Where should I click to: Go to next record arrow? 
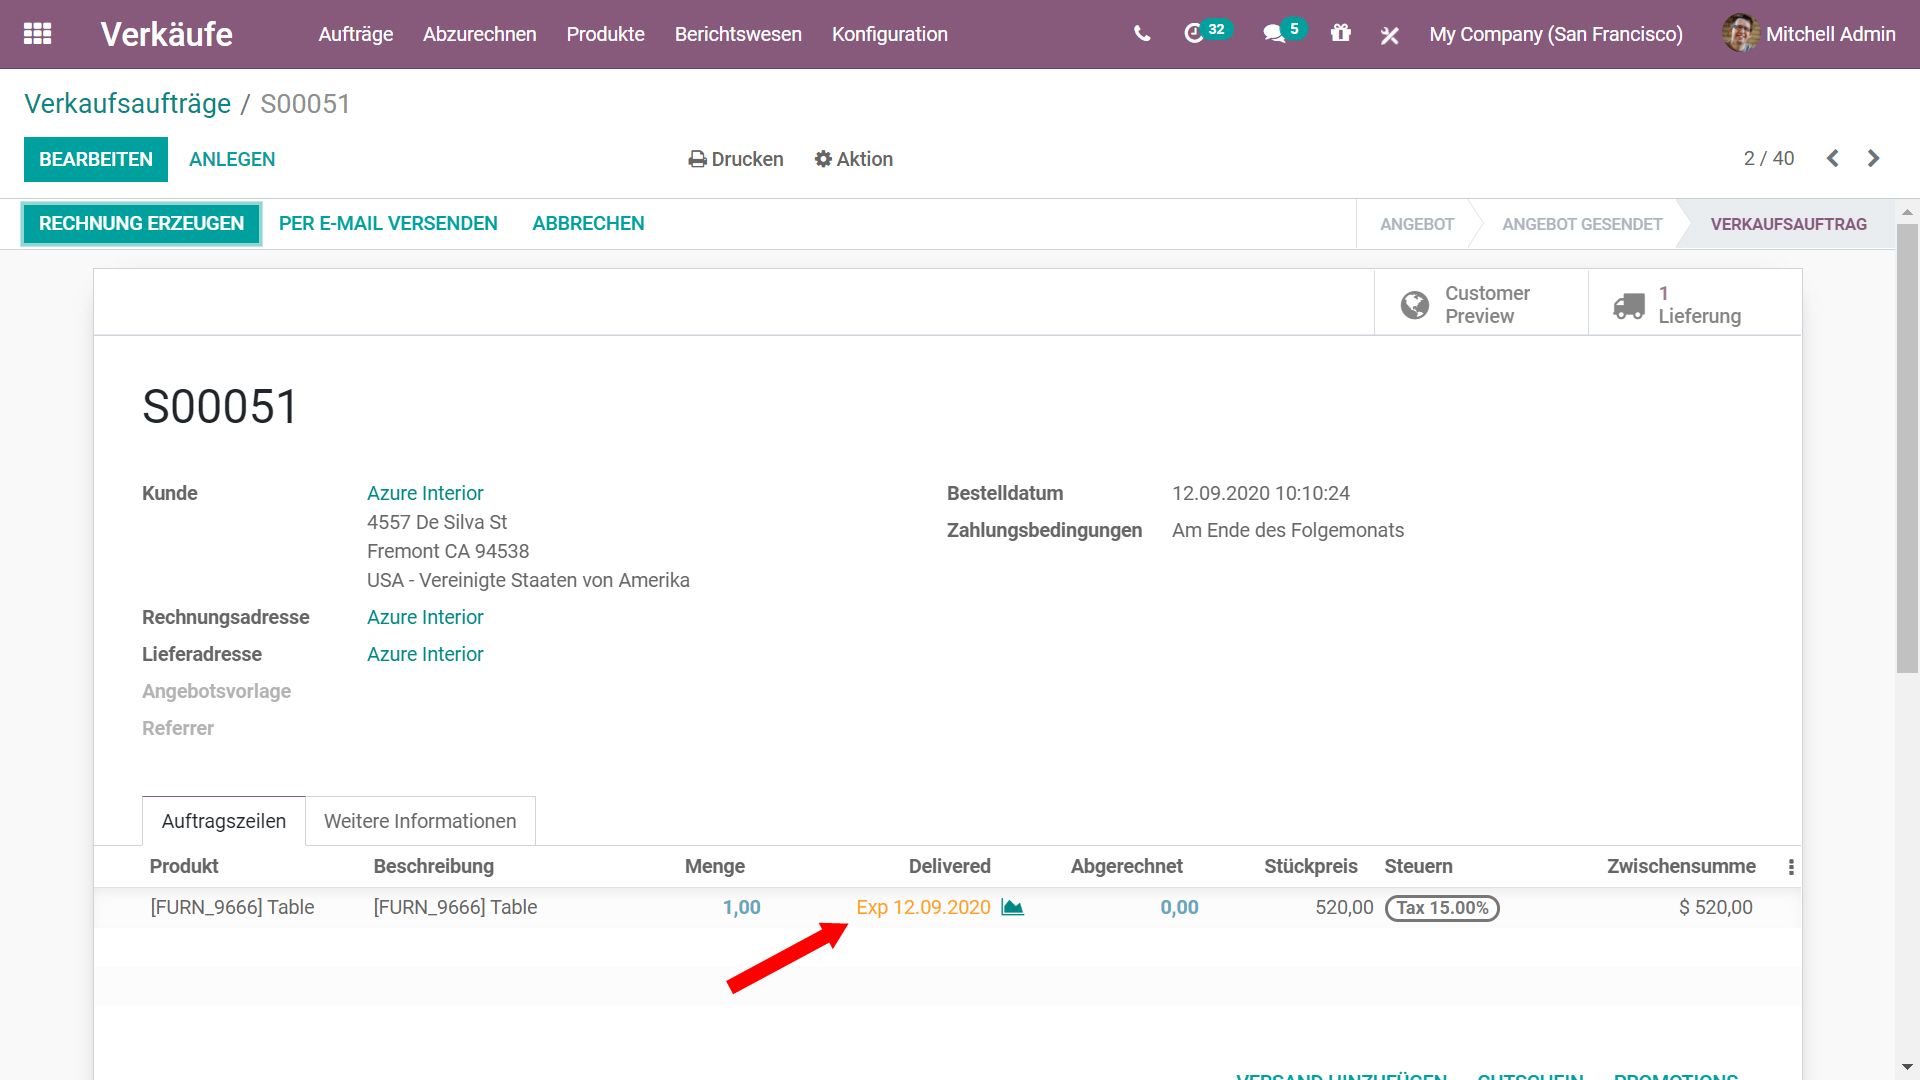[x=1873, y=158]
